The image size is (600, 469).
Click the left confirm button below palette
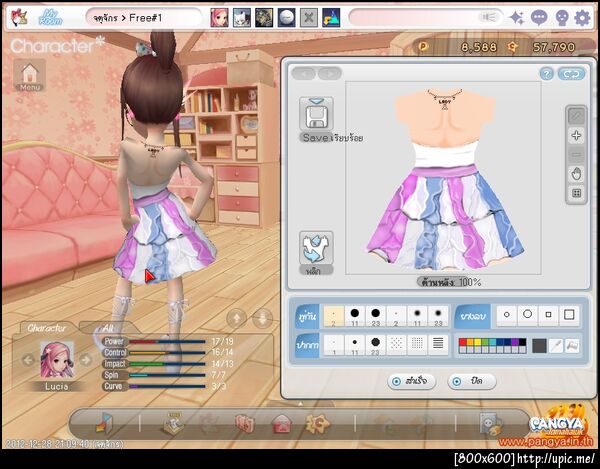[x=412, y=381]
